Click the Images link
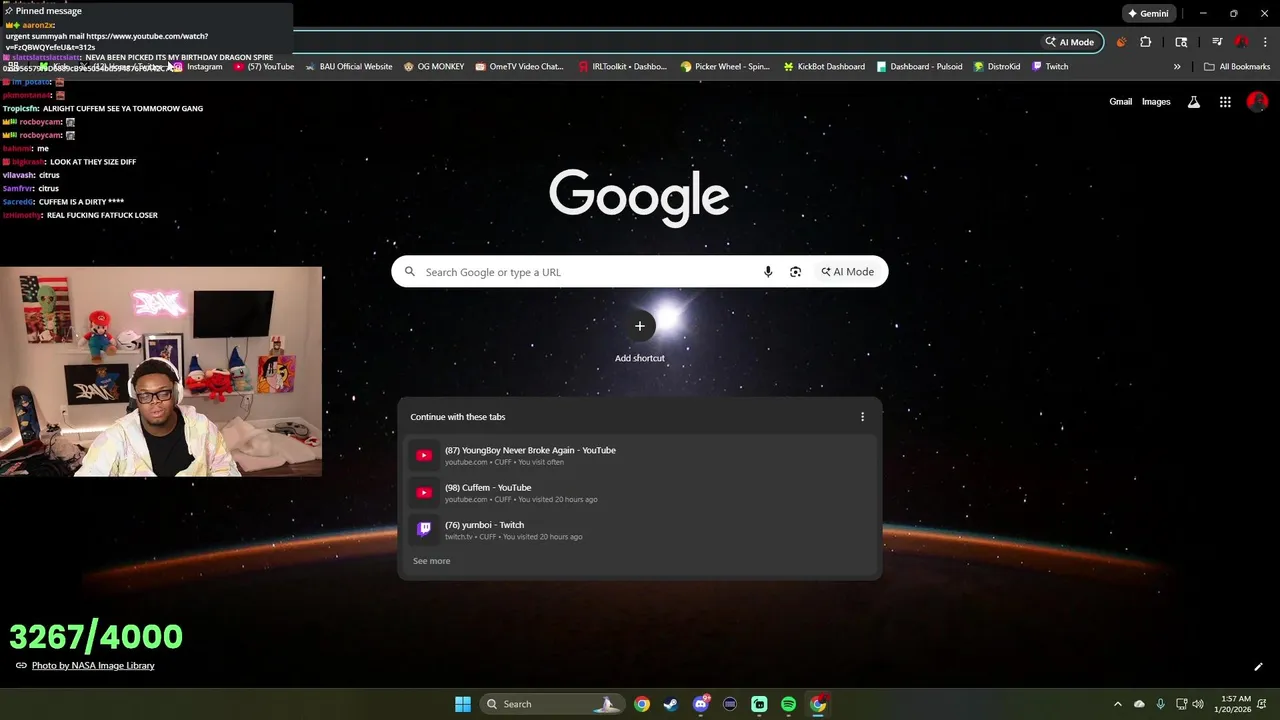1280x720 pixels. point(1156,102)
